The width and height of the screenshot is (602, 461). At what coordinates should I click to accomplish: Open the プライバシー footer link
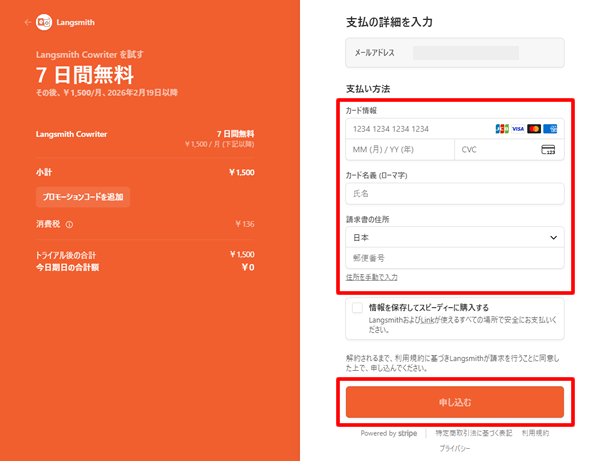coord(455,448)
